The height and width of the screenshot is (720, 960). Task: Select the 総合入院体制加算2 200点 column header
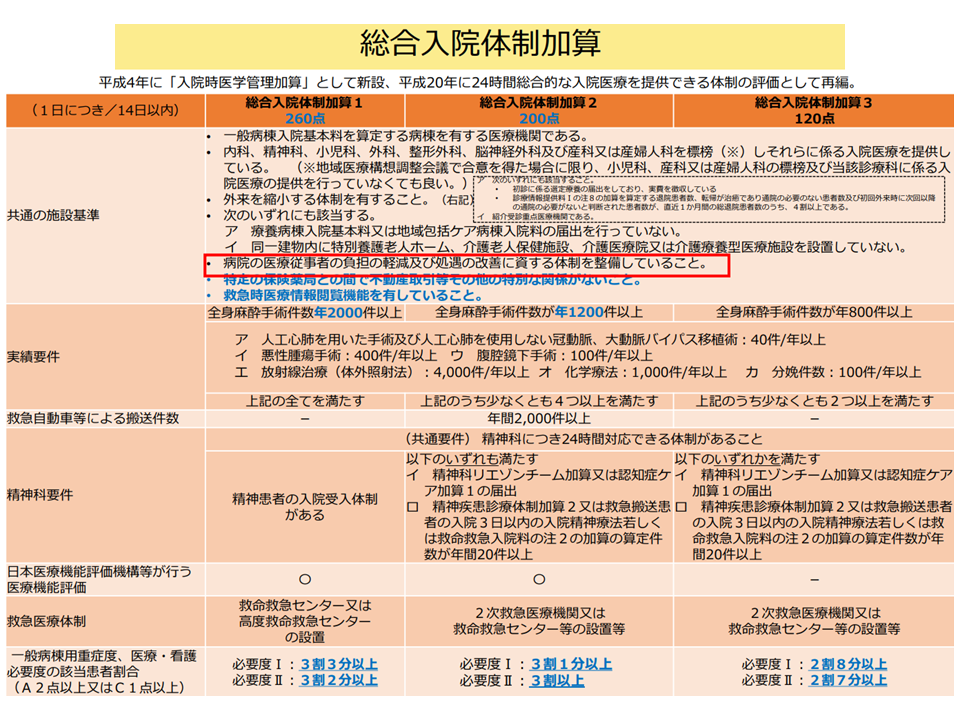click(x=538, y=110)
